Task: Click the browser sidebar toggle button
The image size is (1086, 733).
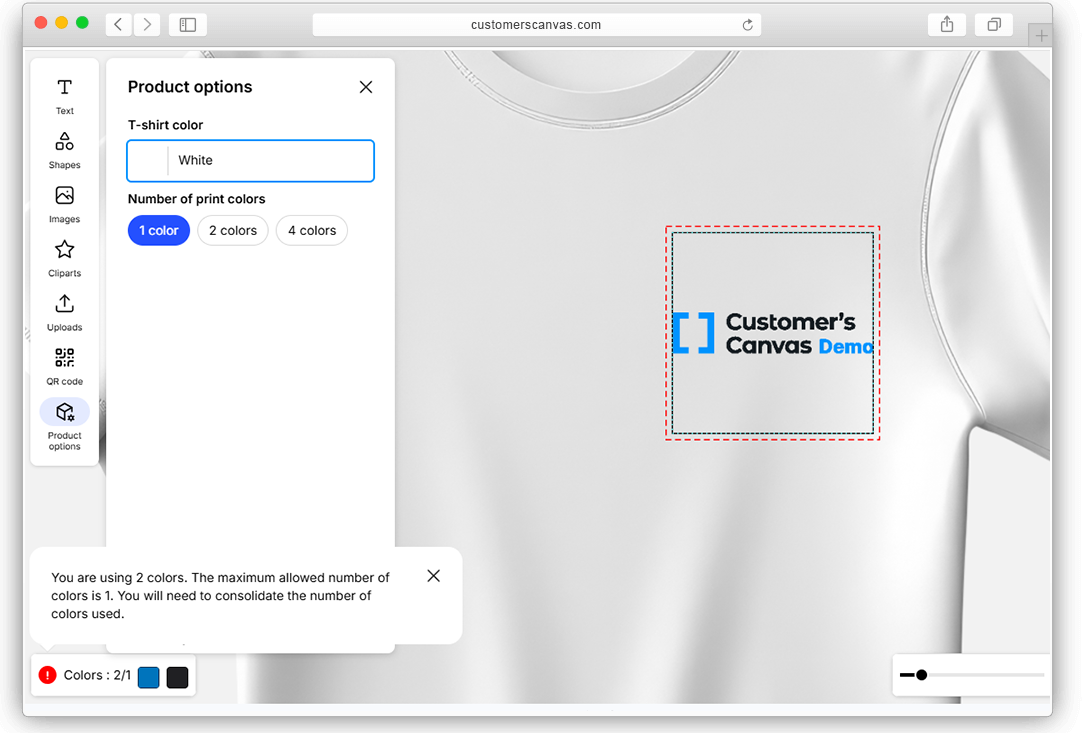Action: point(187,24)
